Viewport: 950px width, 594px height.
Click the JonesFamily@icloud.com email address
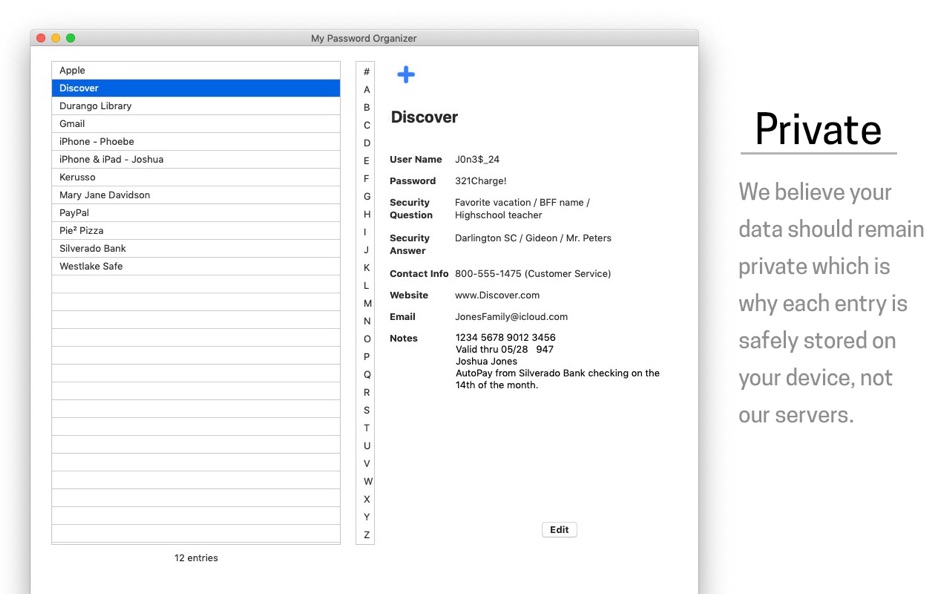coord(512,317)
